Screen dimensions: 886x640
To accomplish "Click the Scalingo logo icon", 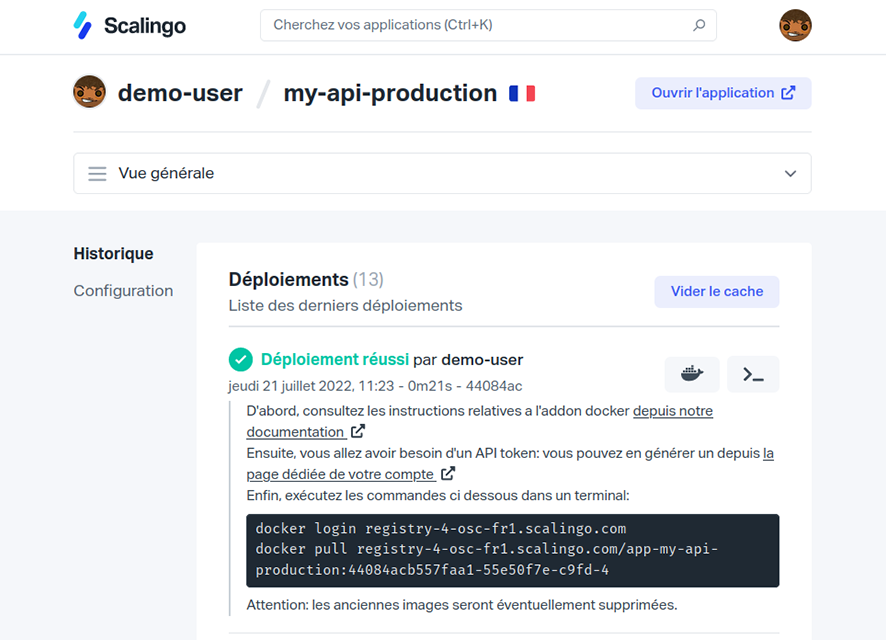I will [83, 26].
